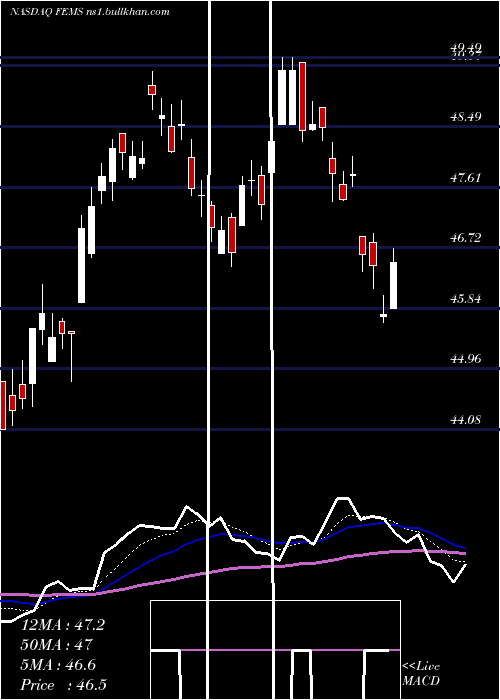Click the 48.49 price level label

pyautogui.click(x=466, y=117)
